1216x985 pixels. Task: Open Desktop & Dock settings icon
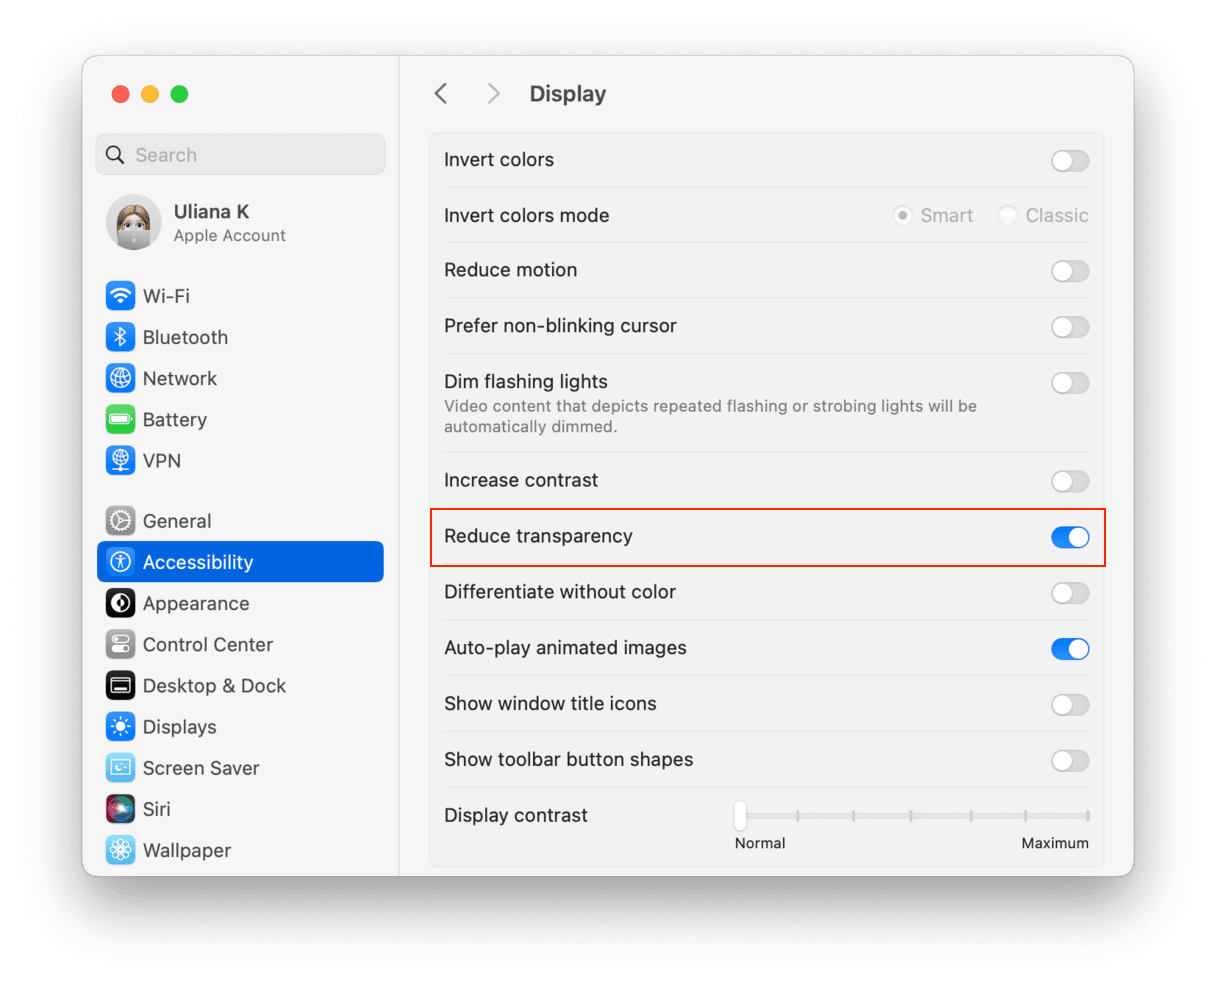pos(120,685)
